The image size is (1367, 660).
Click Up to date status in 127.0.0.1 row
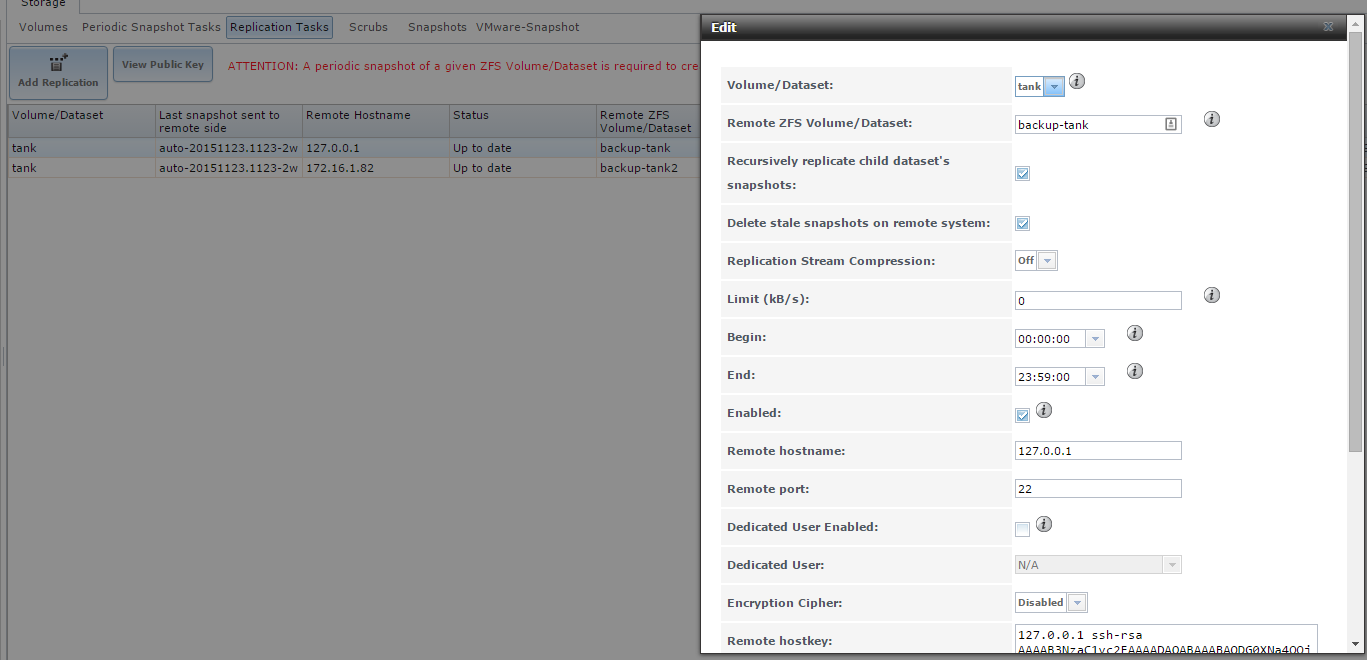482,148
